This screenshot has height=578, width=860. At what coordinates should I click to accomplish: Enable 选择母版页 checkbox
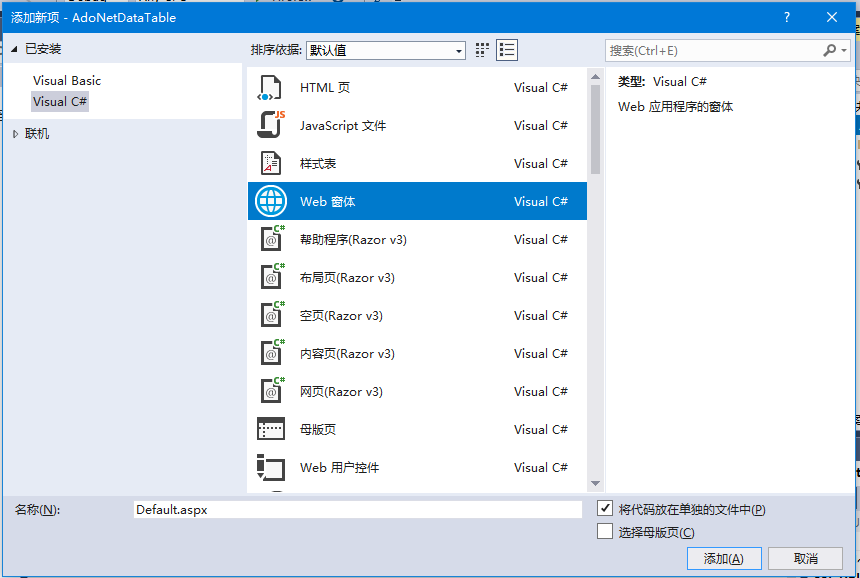pos(605,532)
